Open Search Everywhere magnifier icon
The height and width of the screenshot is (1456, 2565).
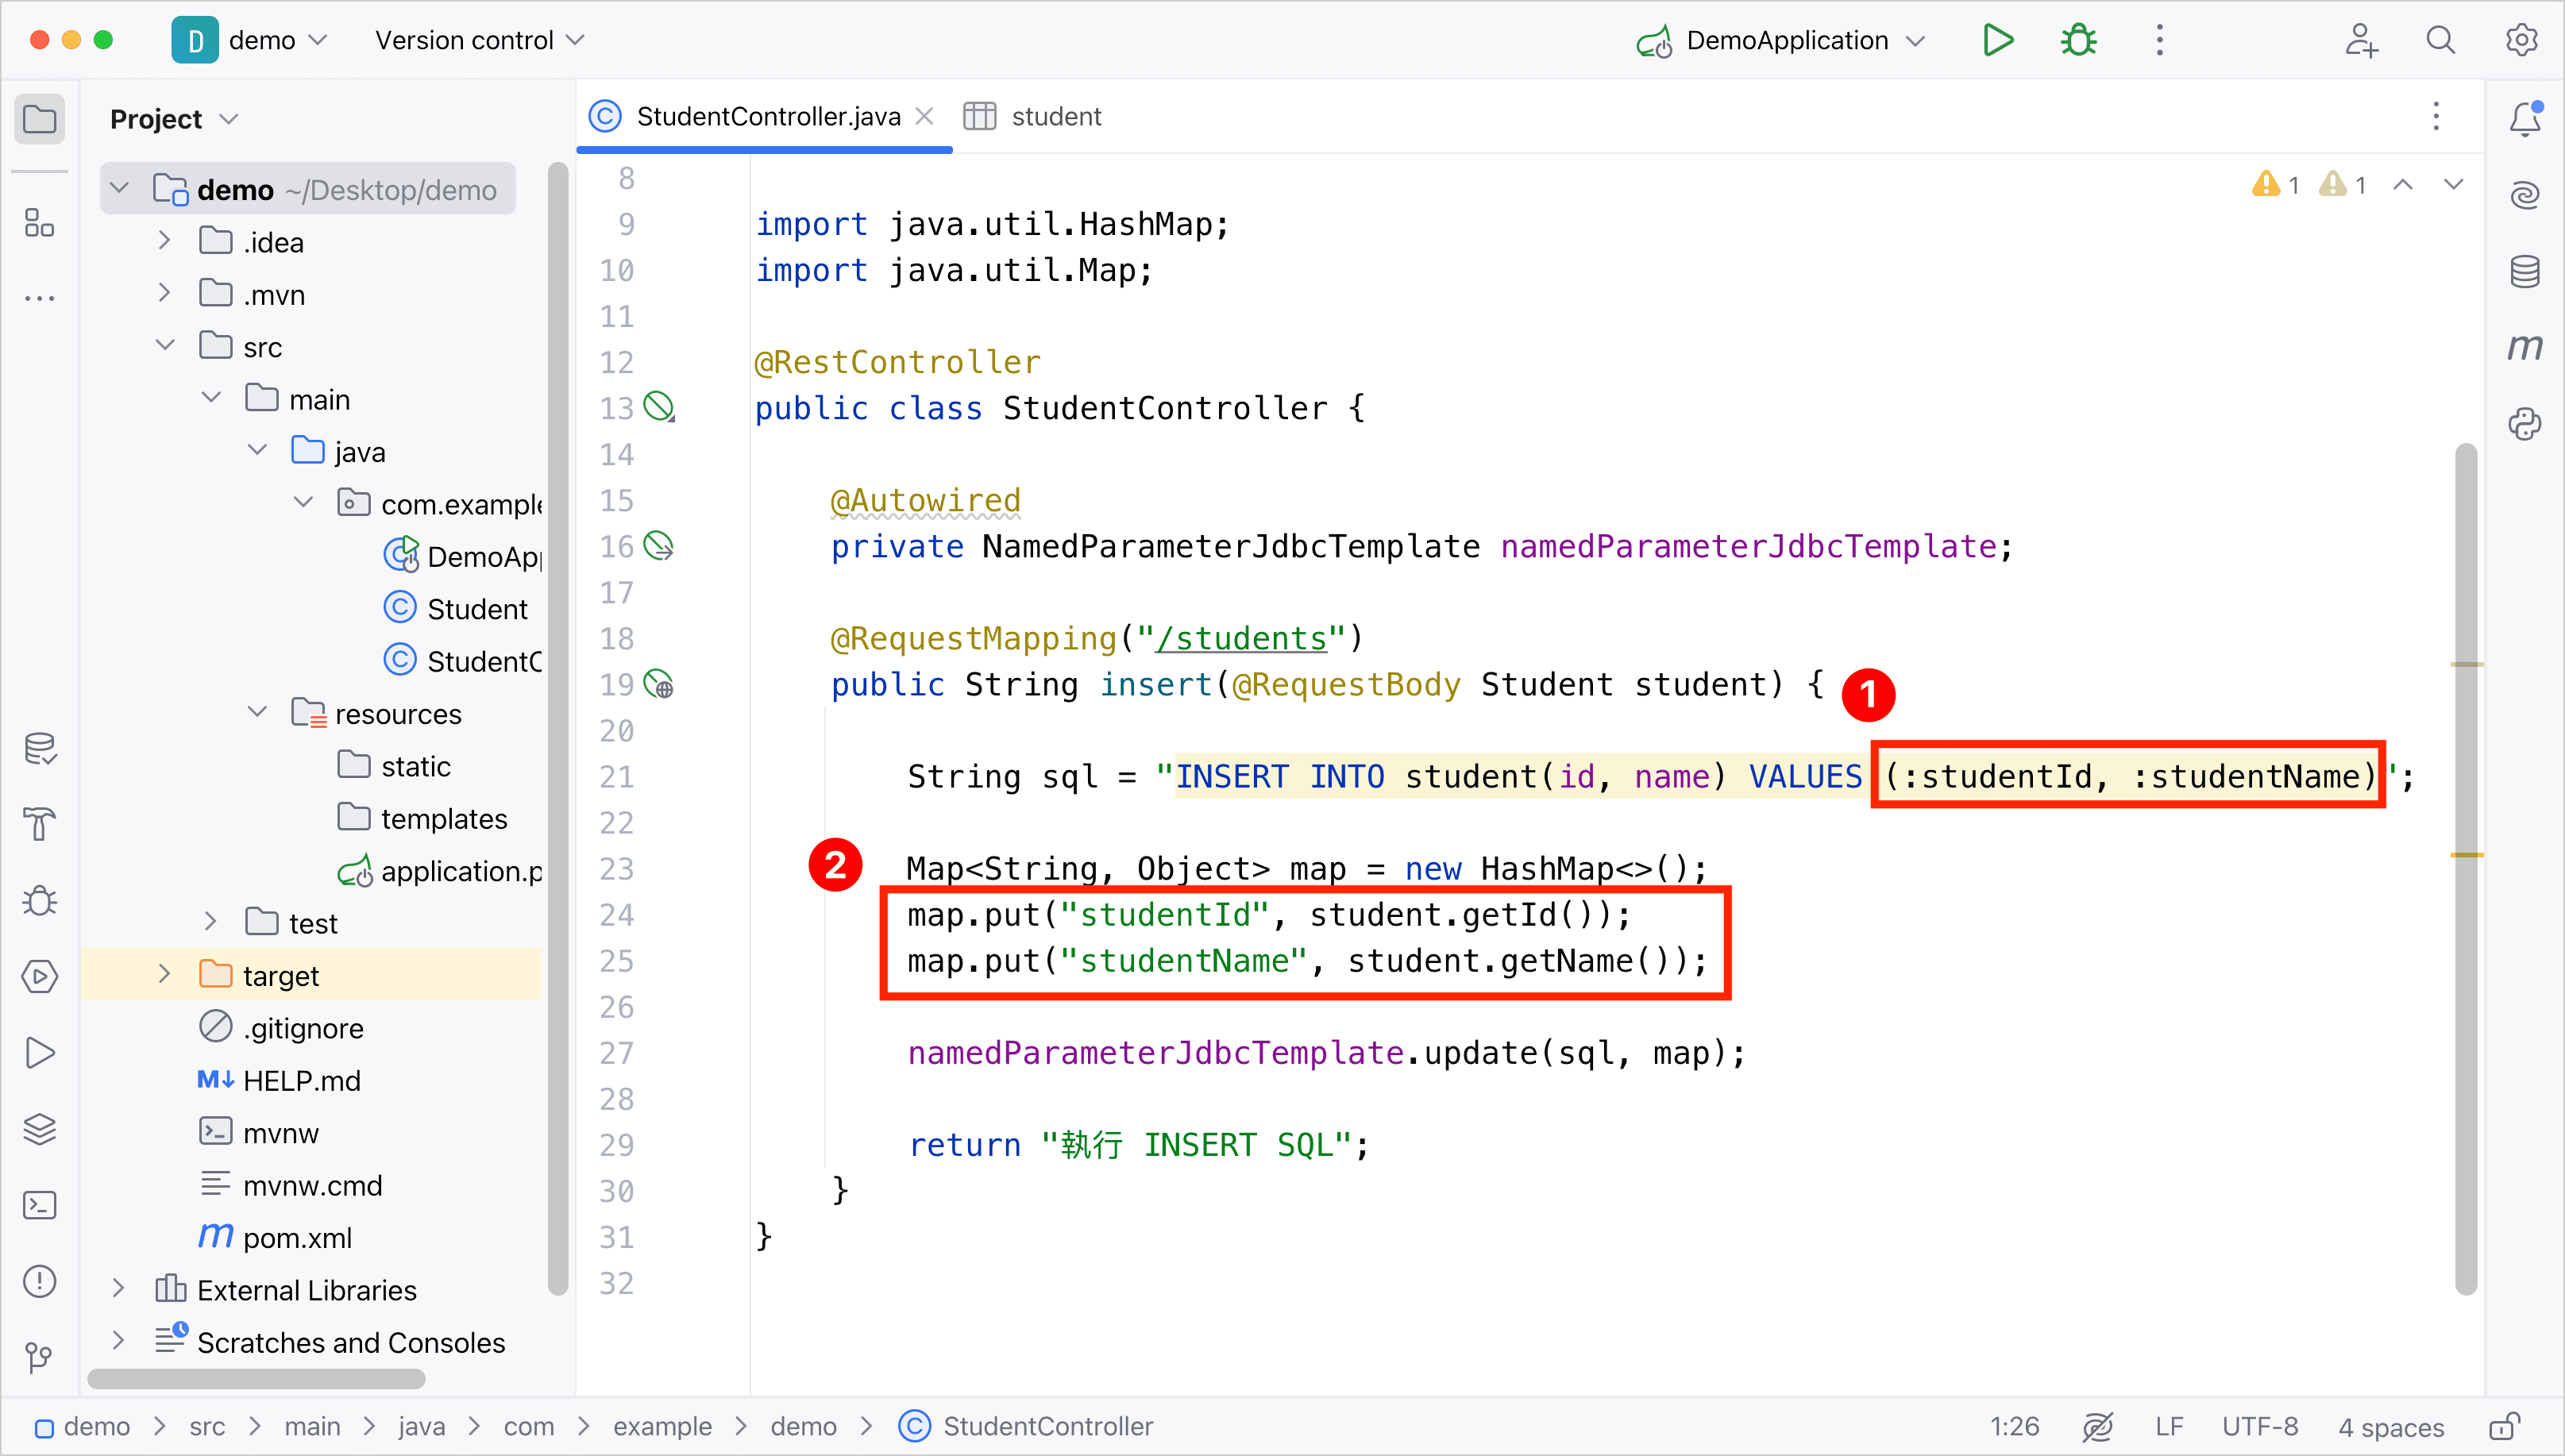[2441, 40]
